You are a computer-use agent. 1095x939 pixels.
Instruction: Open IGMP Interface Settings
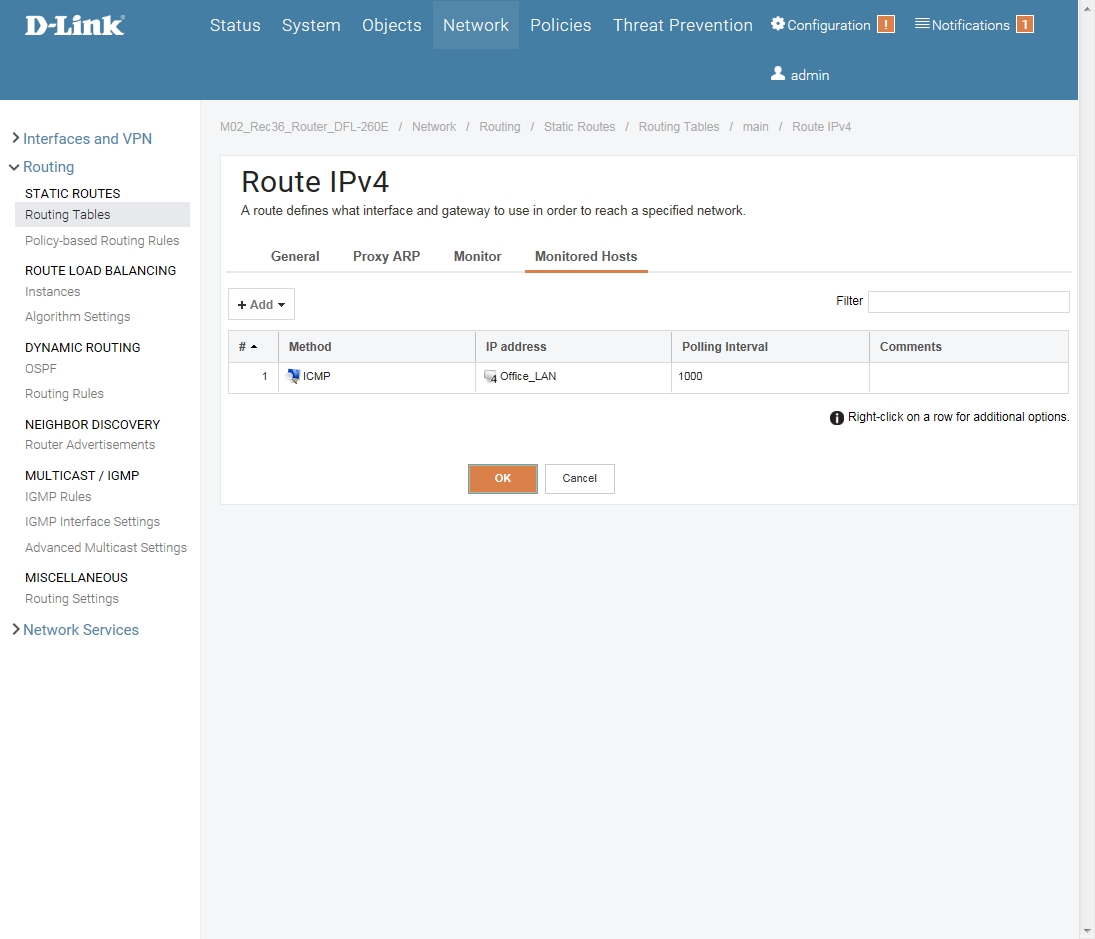92,522
